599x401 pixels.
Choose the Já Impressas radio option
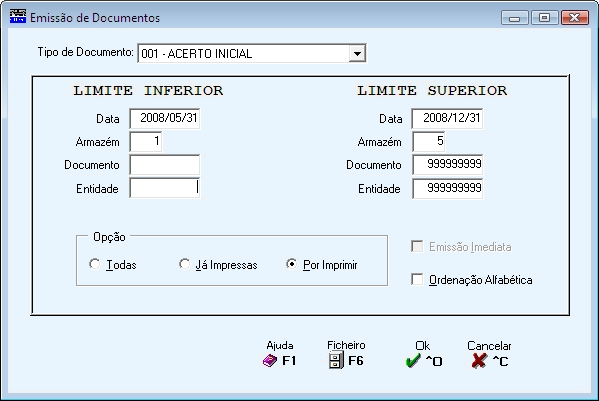(185, 264)
